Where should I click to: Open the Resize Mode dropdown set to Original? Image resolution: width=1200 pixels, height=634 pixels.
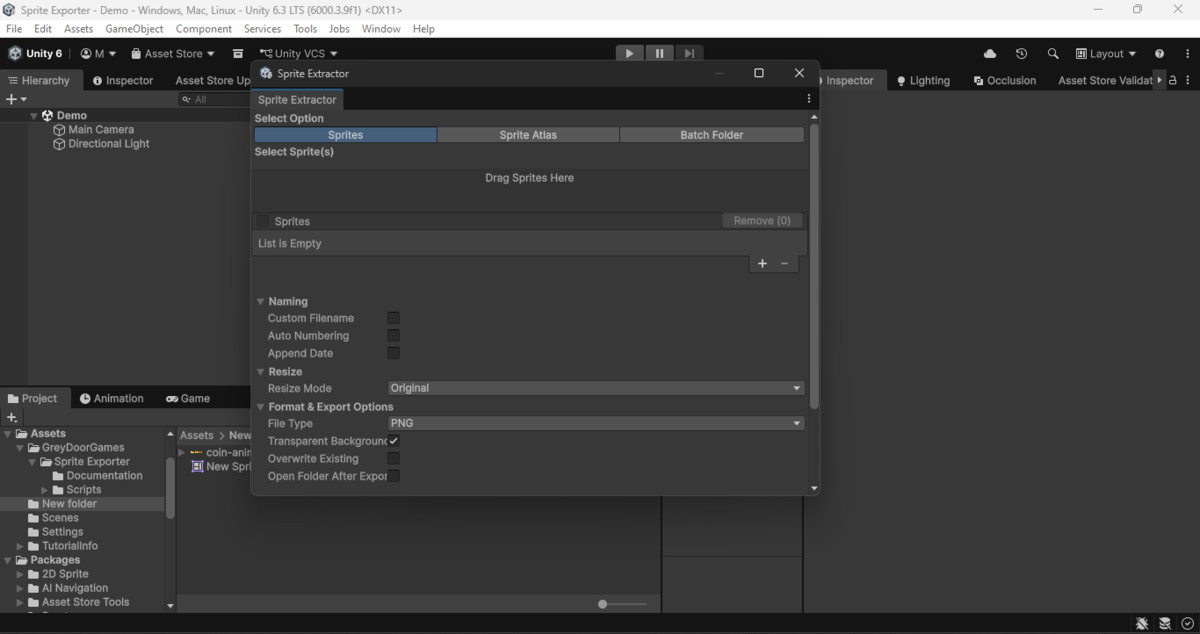(x=595, y=388)
